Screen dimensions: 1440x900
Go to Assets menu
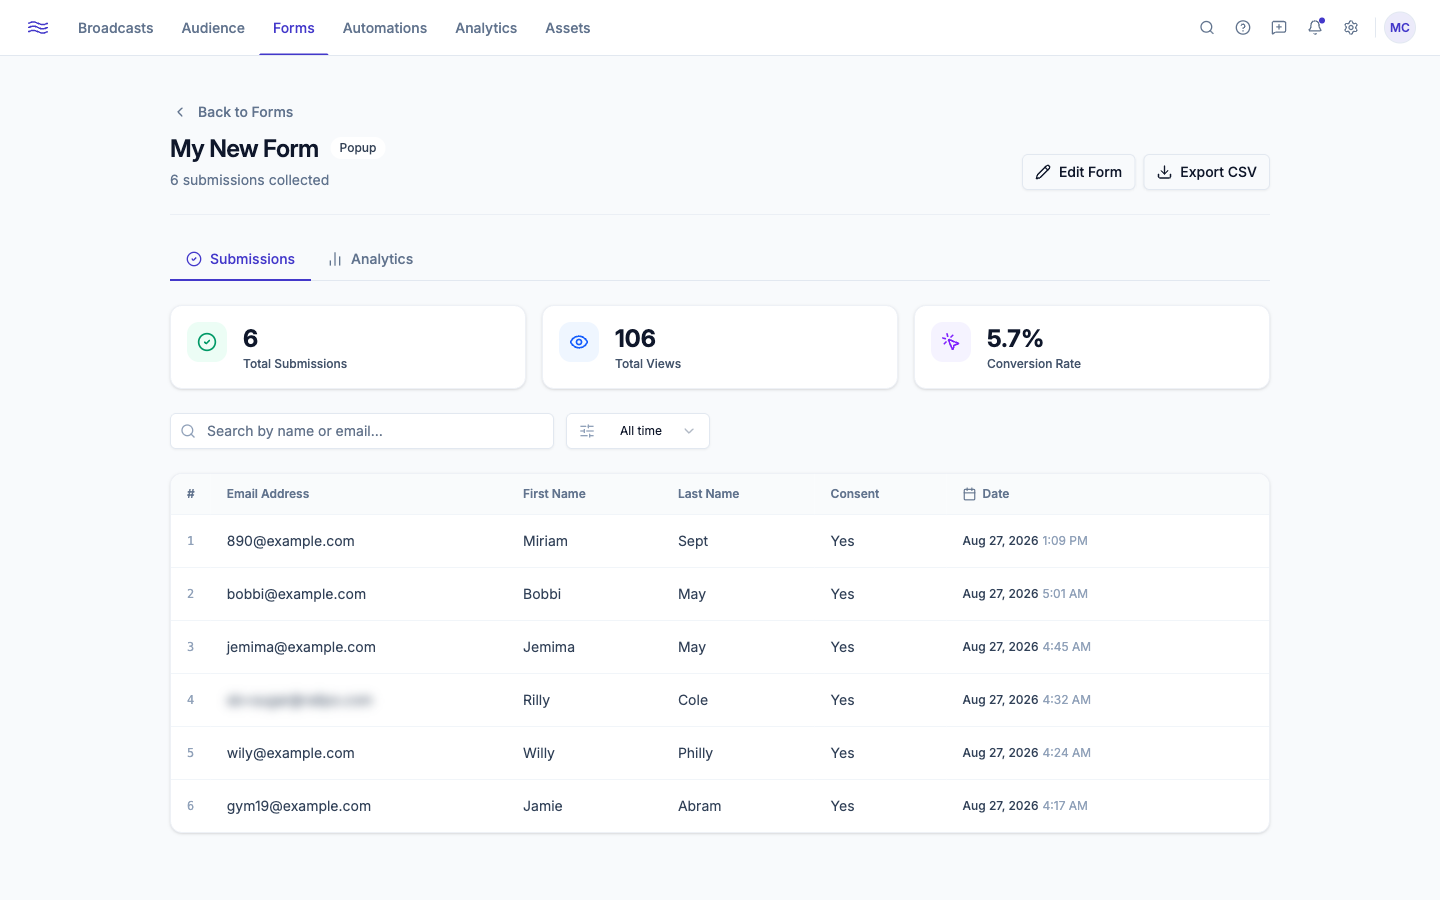pyautogui.click(x=568, y=28)
